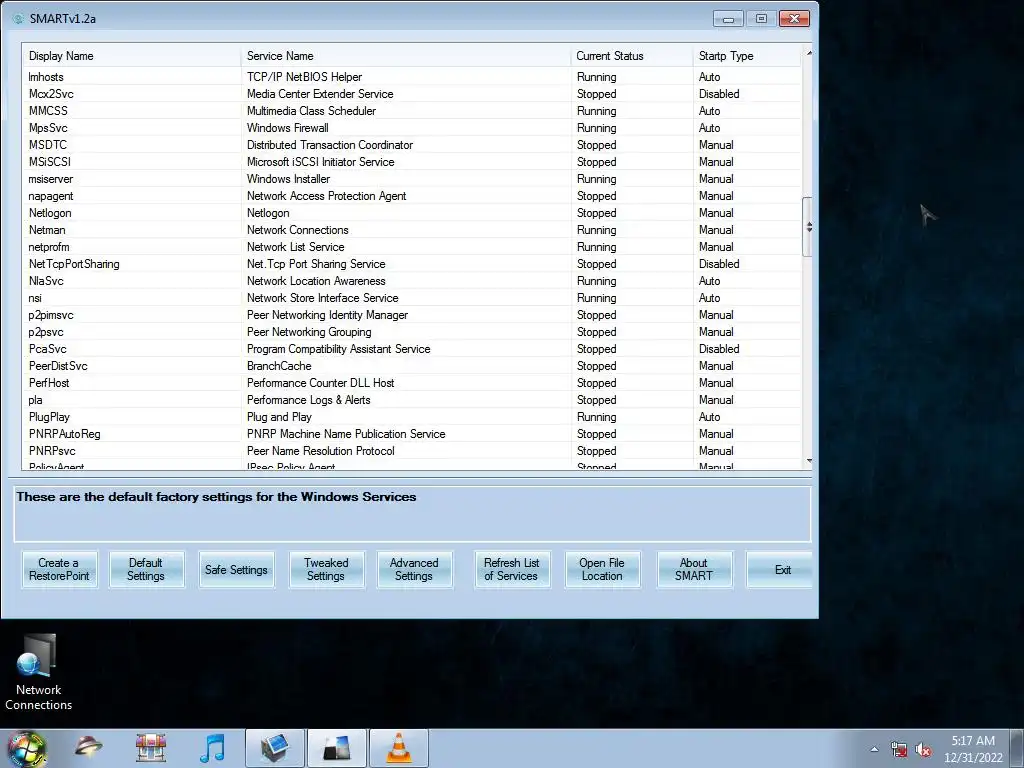Click the SMART title bar app icon
The height and width of the screenshot is (768, 1024).
coord(18,18)
